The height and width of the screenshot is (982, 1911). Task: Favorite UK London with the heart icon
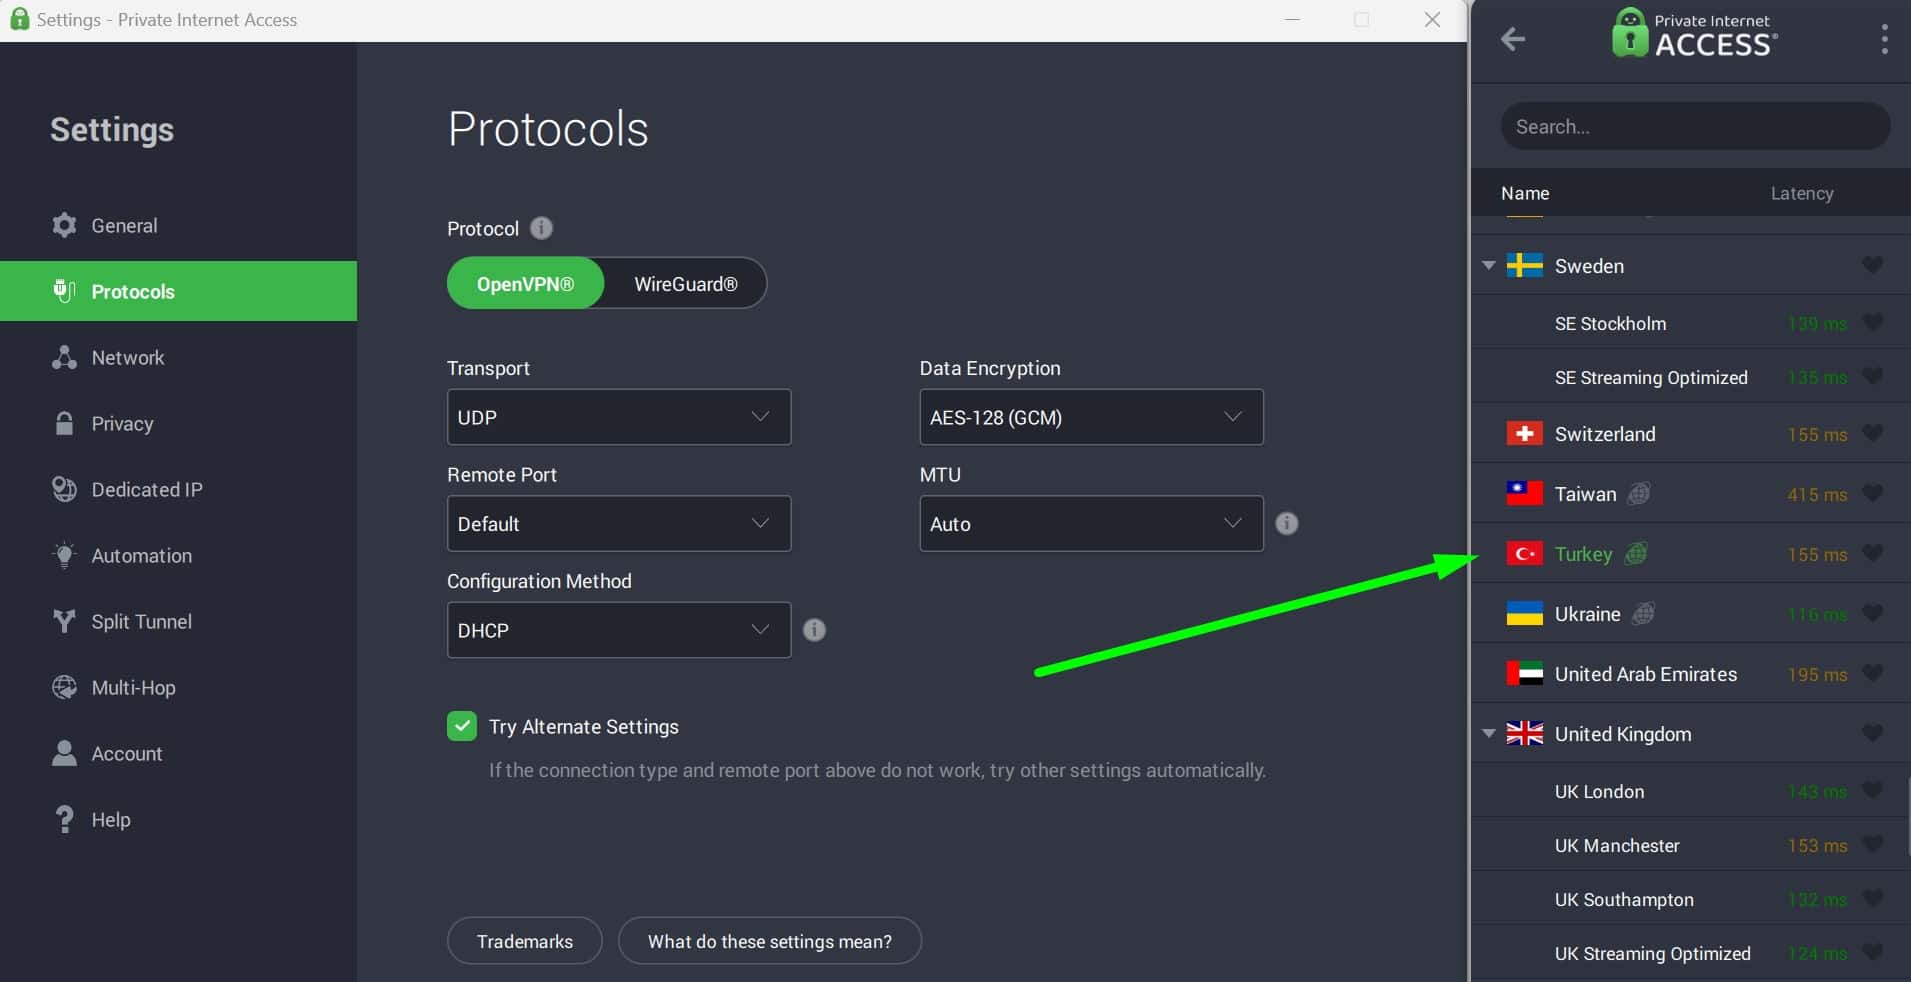click(1873, 790)
